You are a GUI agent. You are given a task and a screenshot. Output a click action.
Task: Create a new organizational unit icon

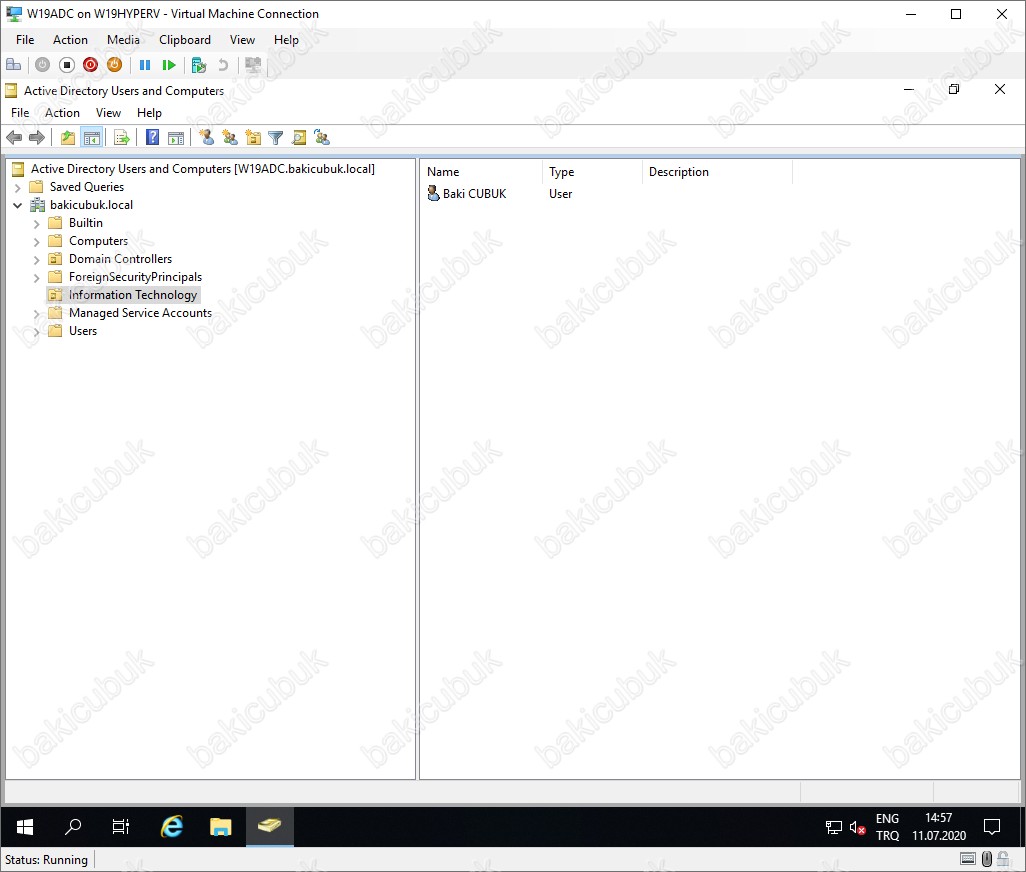coord(253,137)
